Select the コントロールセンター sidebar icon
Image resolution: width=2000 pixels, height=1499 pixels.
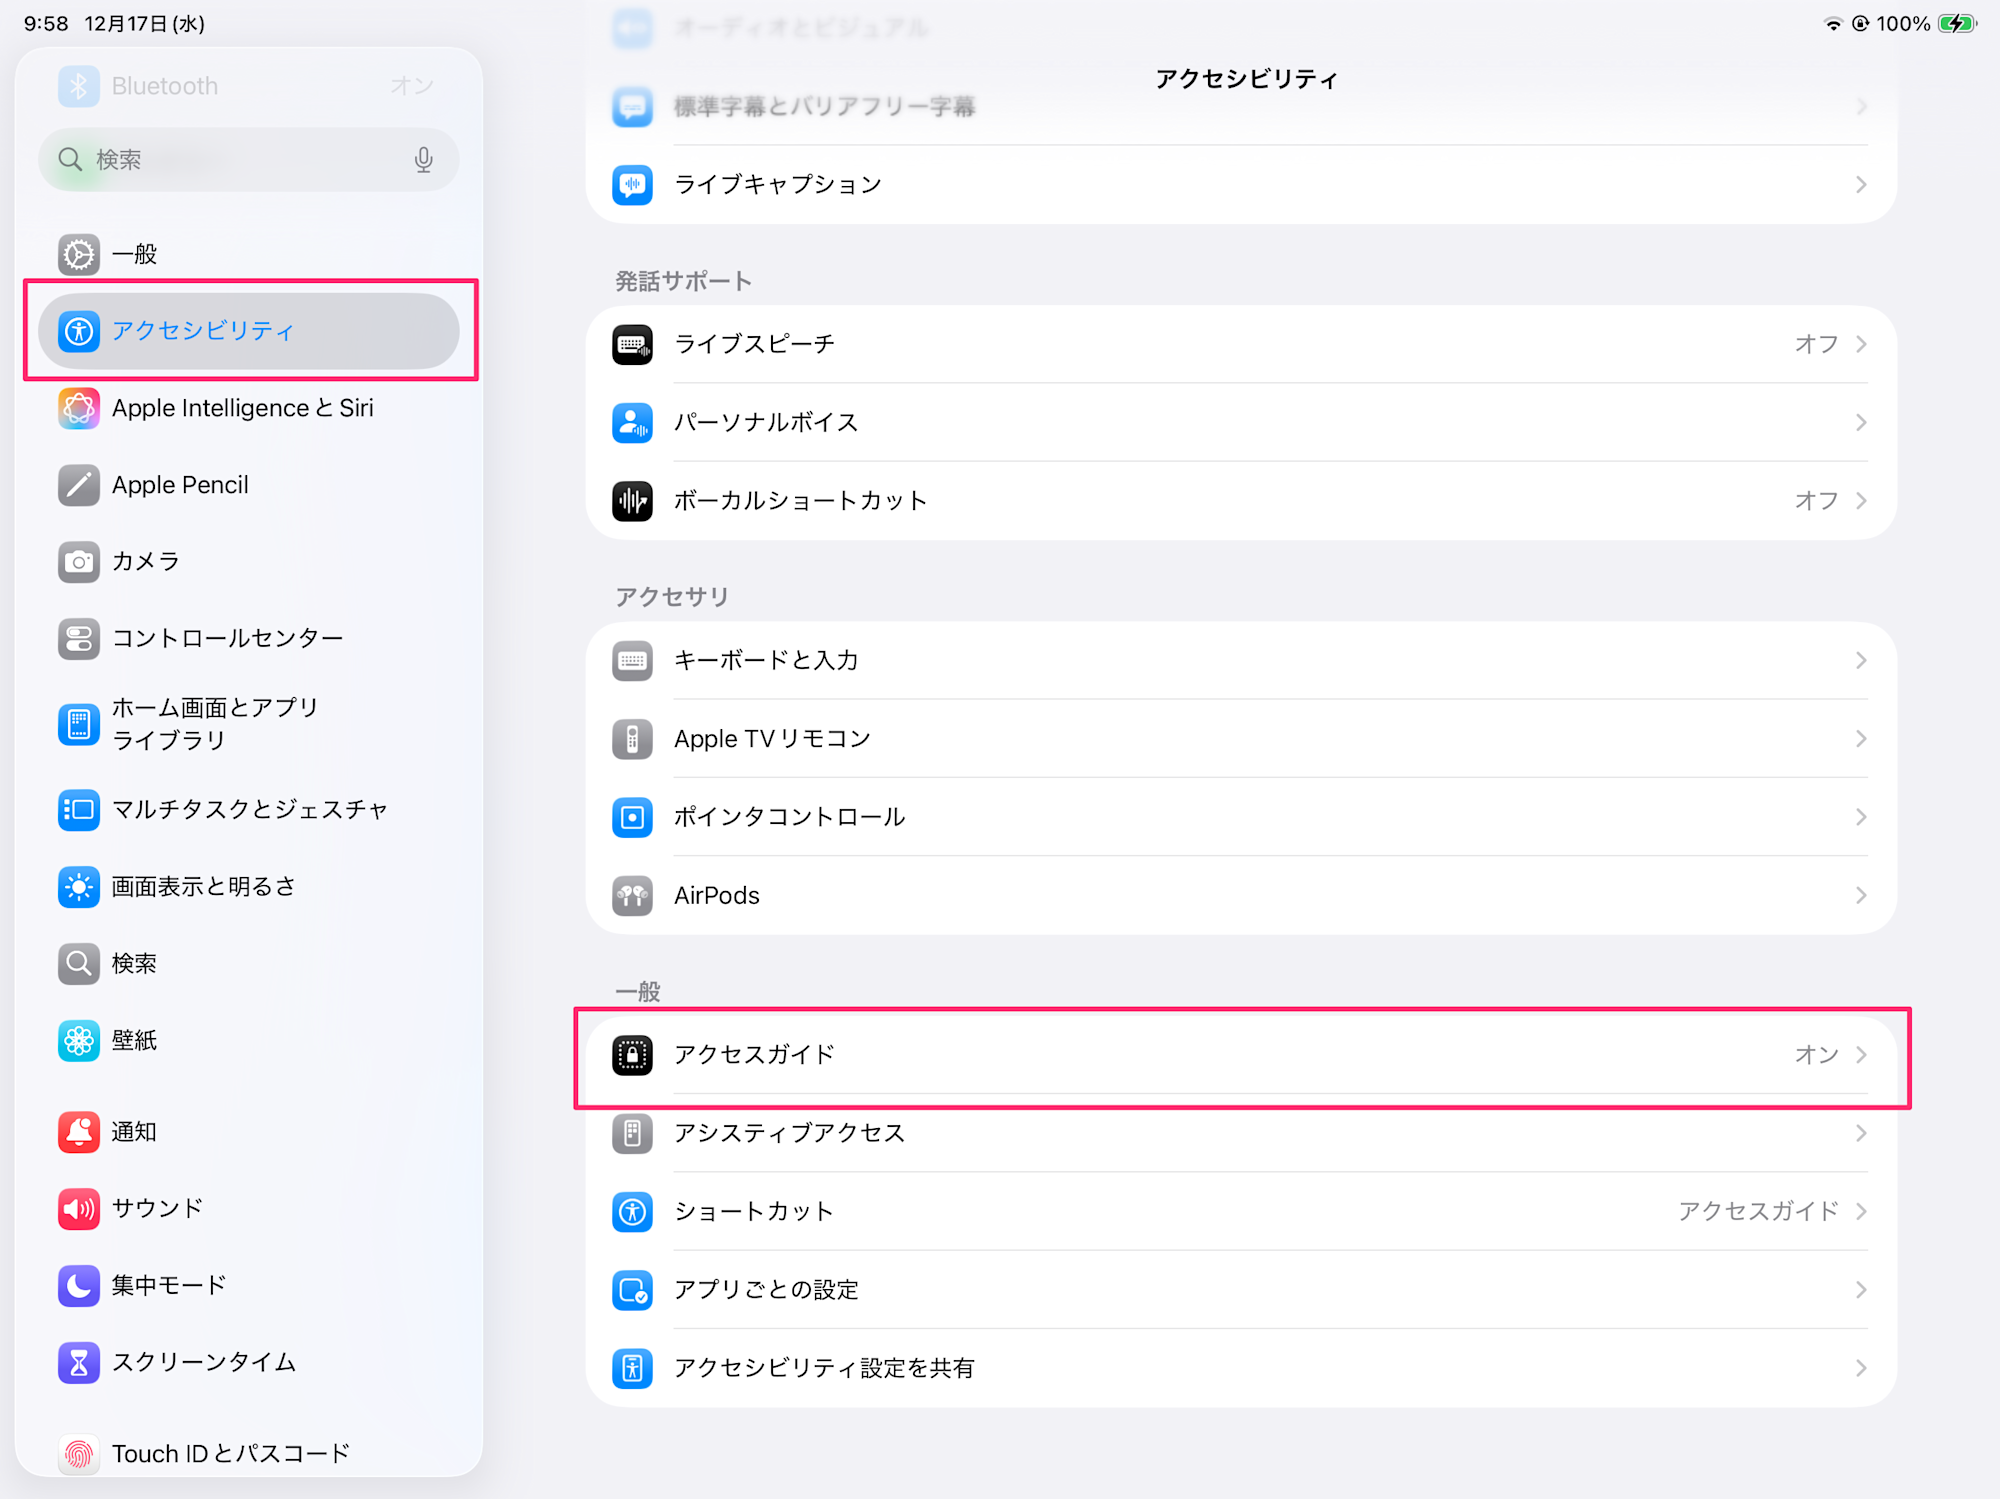click(78, 639)
